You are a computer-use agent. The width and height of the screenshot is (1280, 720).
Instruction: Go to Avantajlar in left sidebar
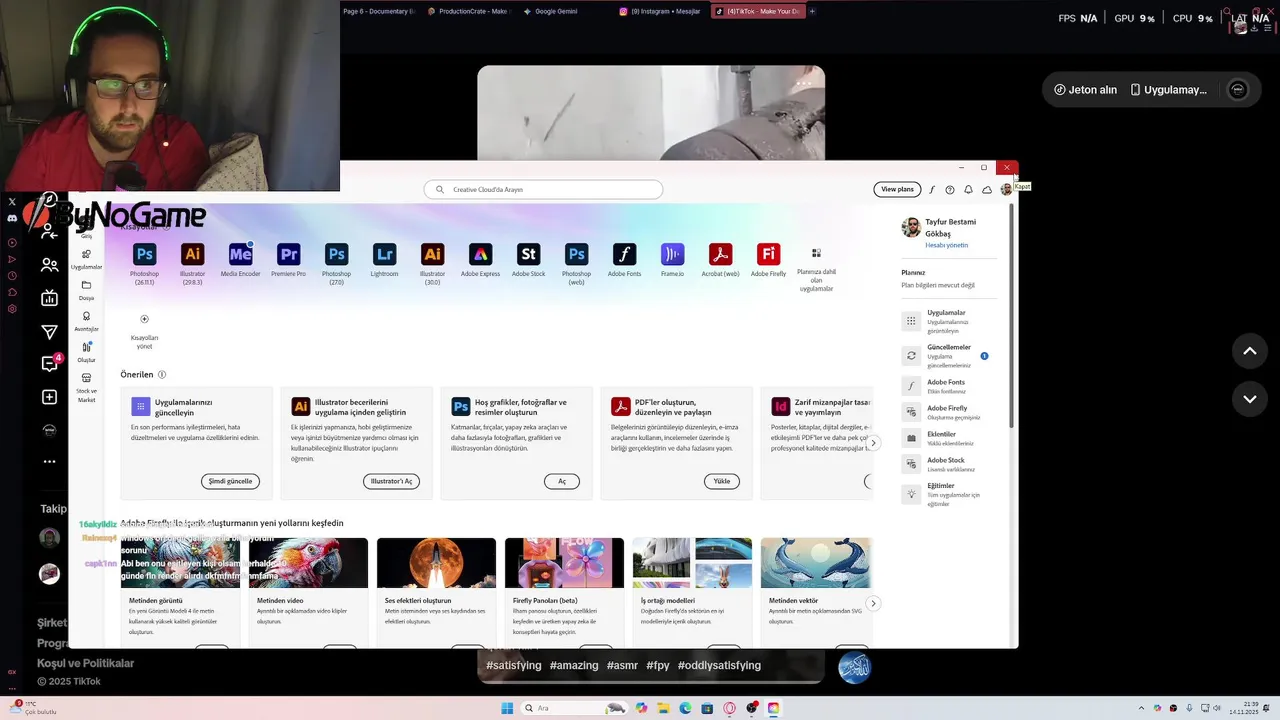click(87, 321)
